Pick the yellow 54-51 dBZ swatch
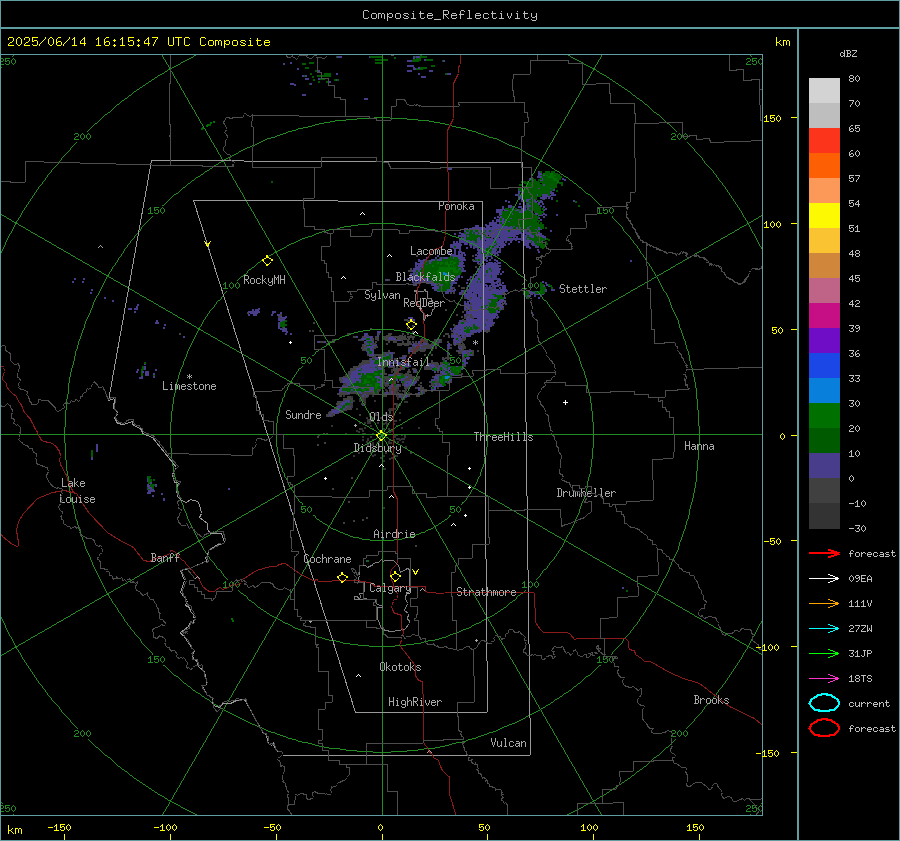Image resolution: width=900 pixels, height=841 pixels. coord(824,215)
